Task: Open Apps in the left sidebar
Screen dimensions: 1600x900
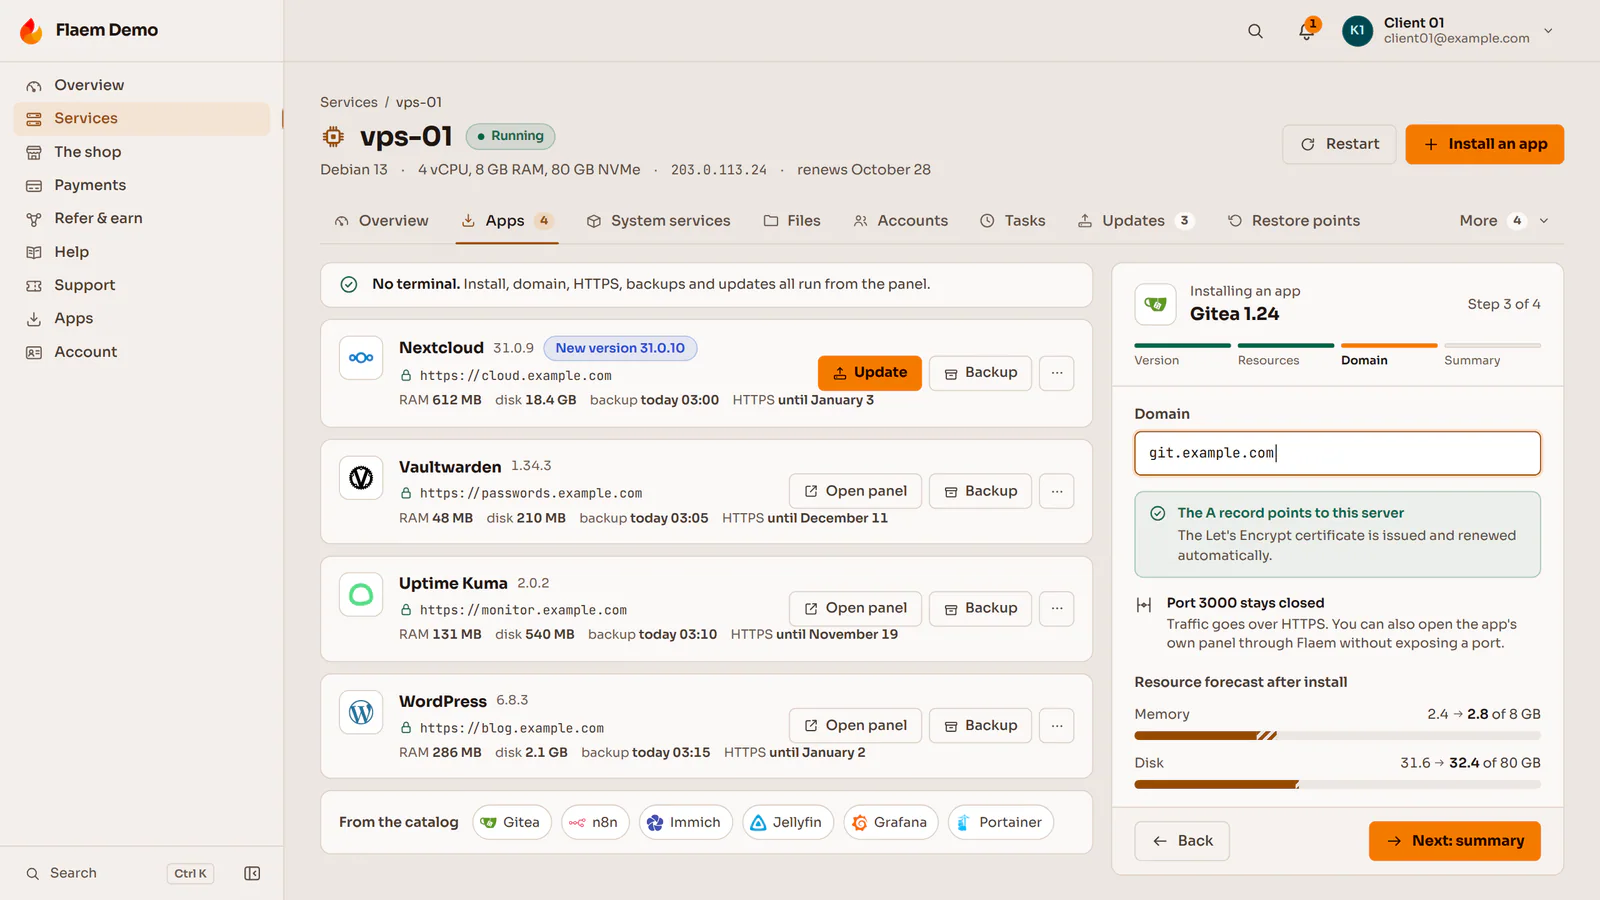Action: click(142, 318)
